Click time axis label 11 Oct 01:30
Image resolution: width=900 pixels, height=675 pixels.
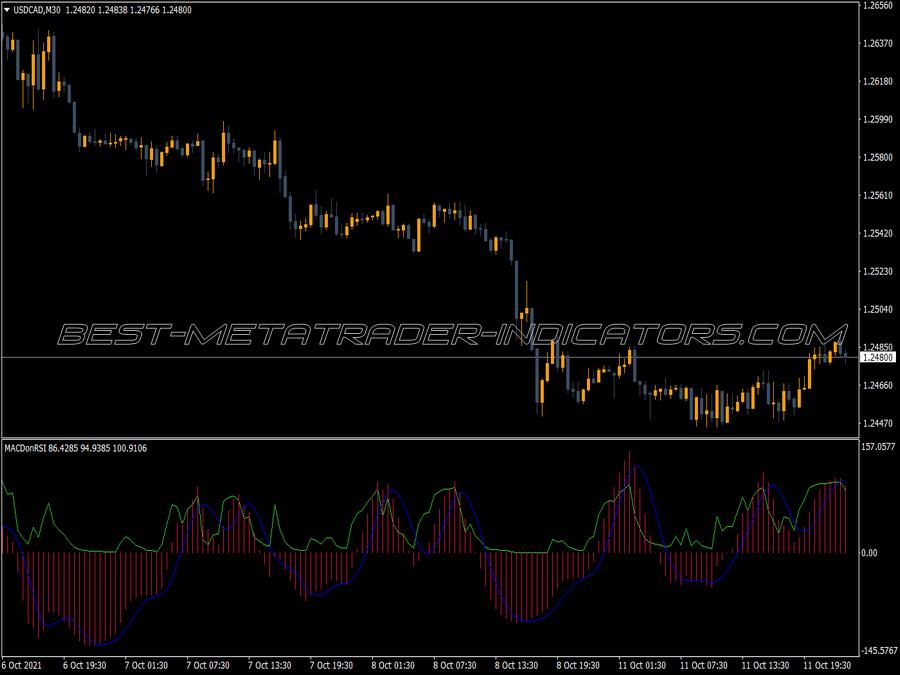coord(642,666)
